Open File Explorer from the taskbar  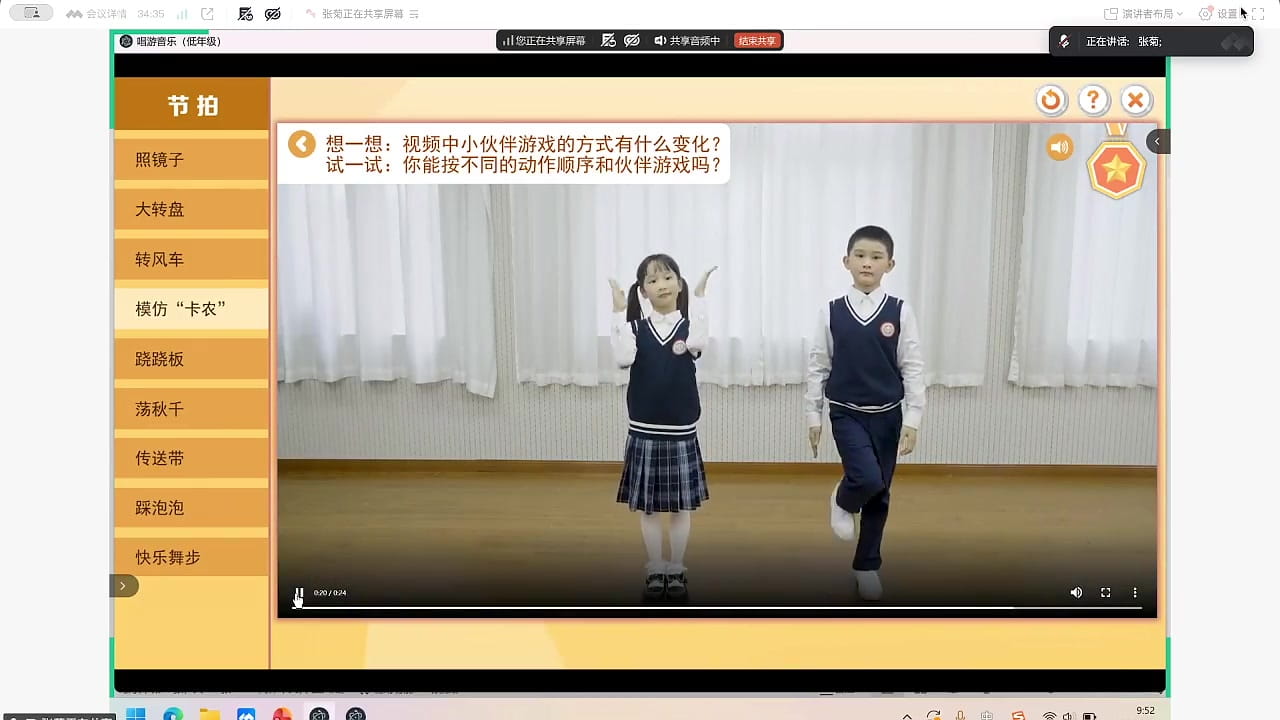[209, 715]
